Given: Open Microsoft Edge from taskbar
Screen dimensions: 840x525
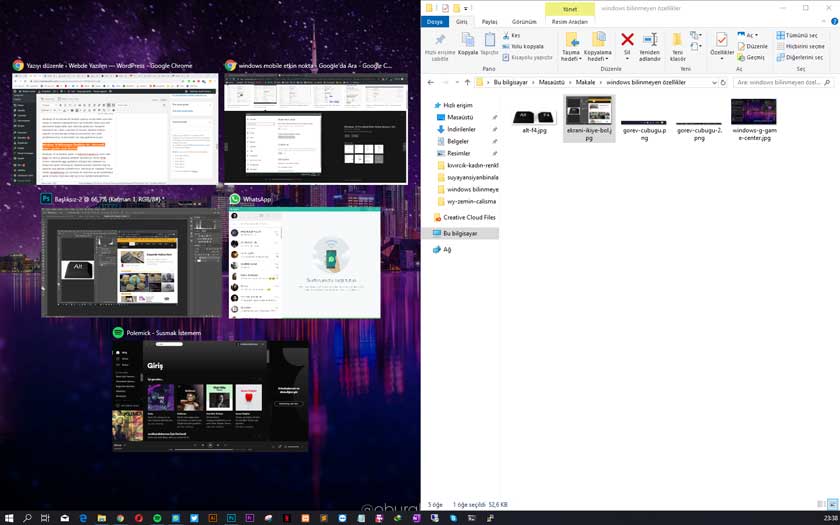Looking at the screenshot, I should point(83,518).
